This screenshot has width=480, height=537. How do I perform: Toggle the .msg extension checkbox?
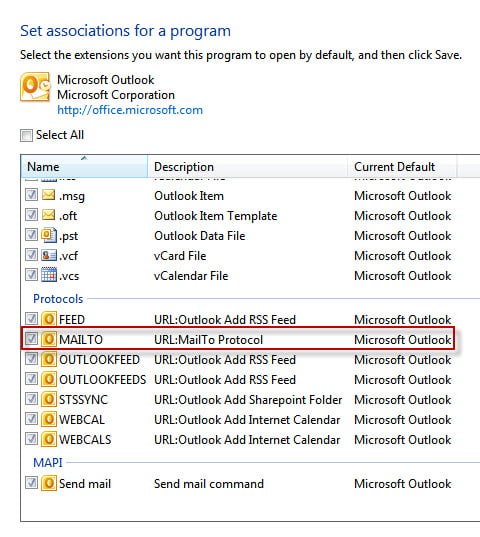pyautogui.click(x=31, y=195)
